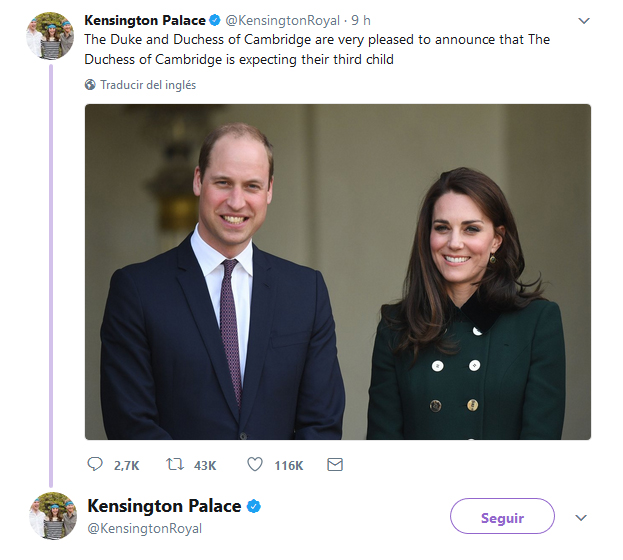Click the large Kensington Palace name at bottom
623x560 pixels.
point(164,506)
